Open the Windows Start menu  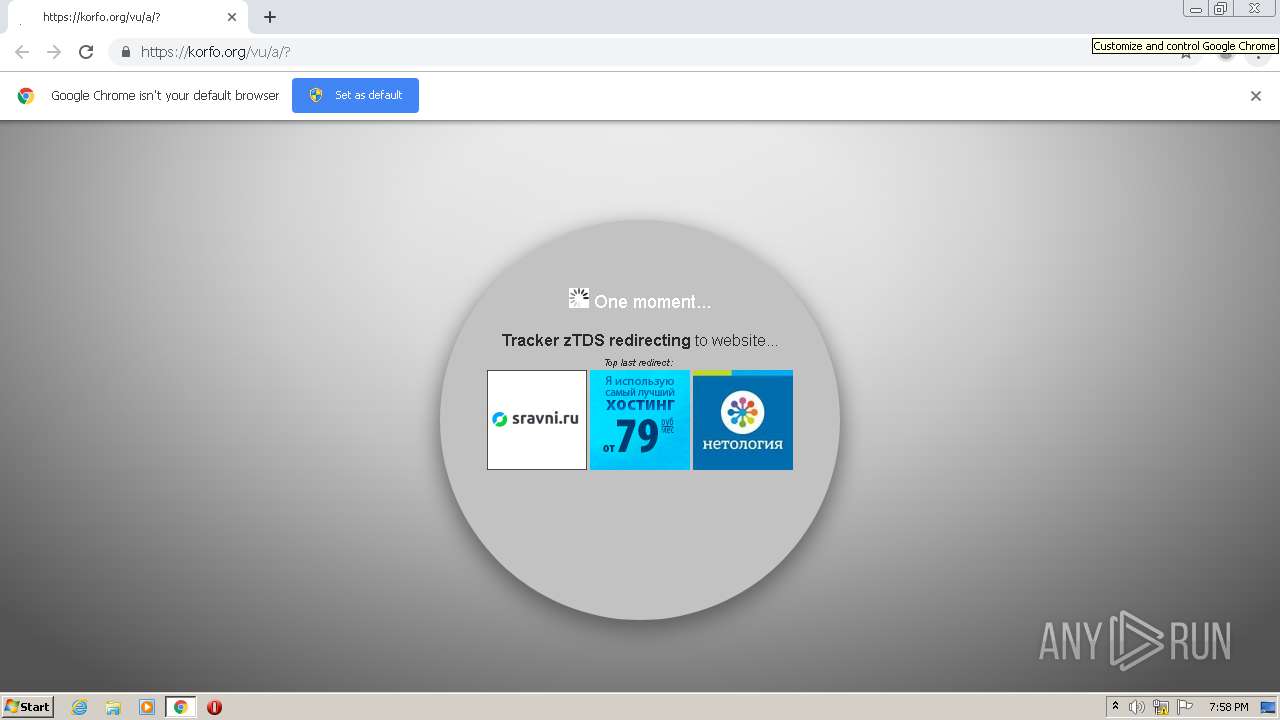[x=28, y=707]
